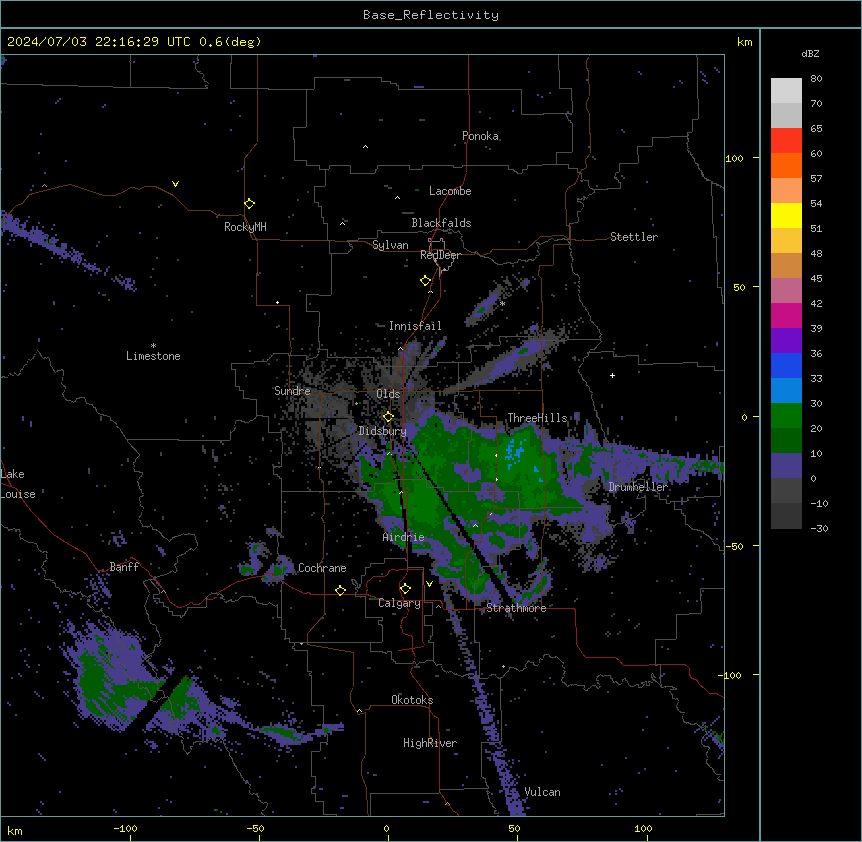Click the dBZ legend heading
The width and height of the screenshot is (862, 842).
pos(810,53)
